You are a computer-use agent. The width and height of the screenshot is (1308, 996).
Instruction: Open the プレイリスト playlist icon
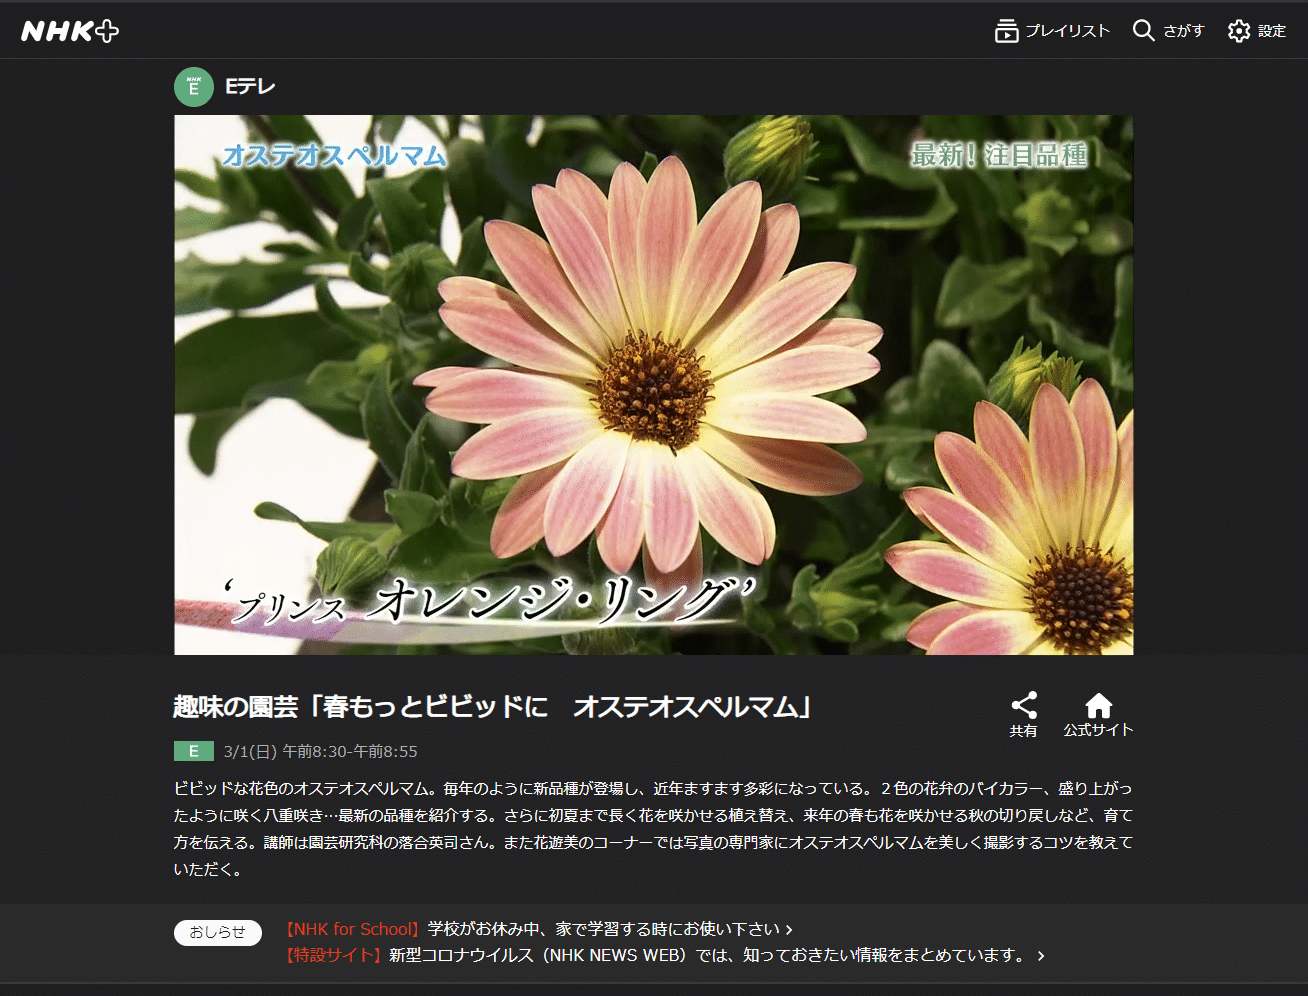tap(1006, 31)
